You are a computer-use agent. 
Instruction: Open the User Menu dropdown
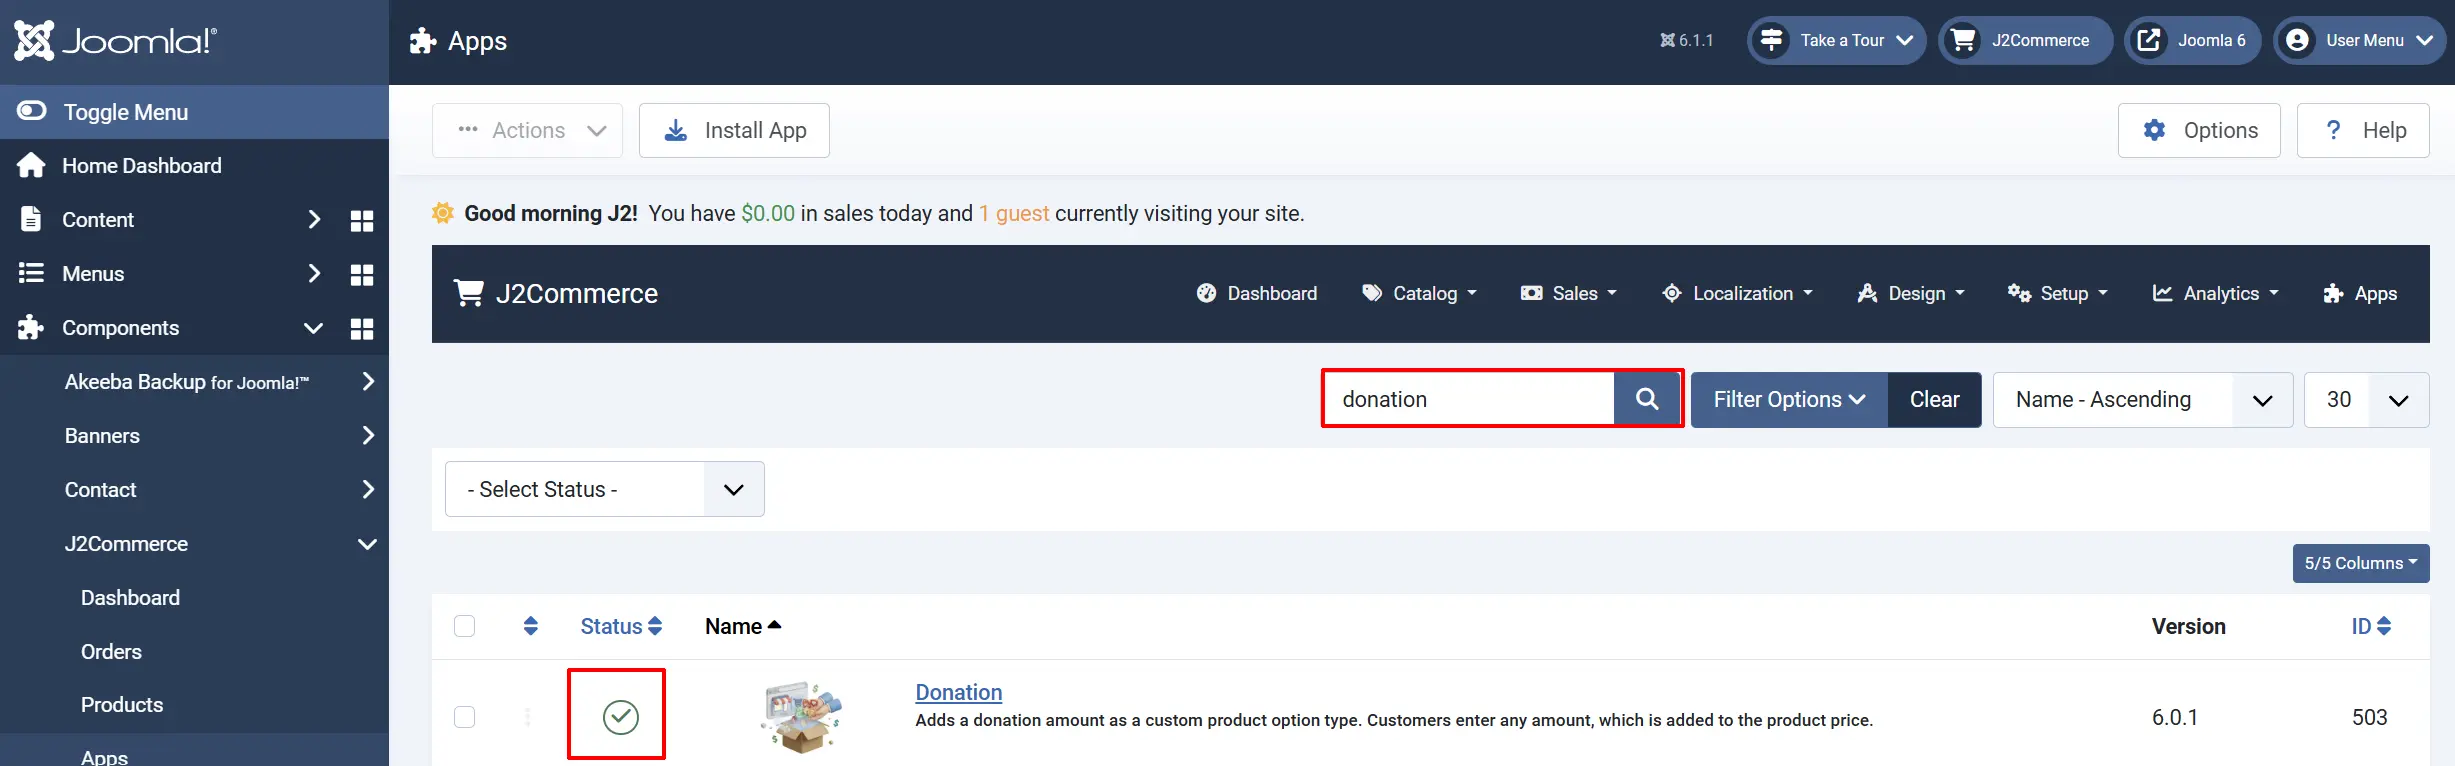[x=2359, y=41]
